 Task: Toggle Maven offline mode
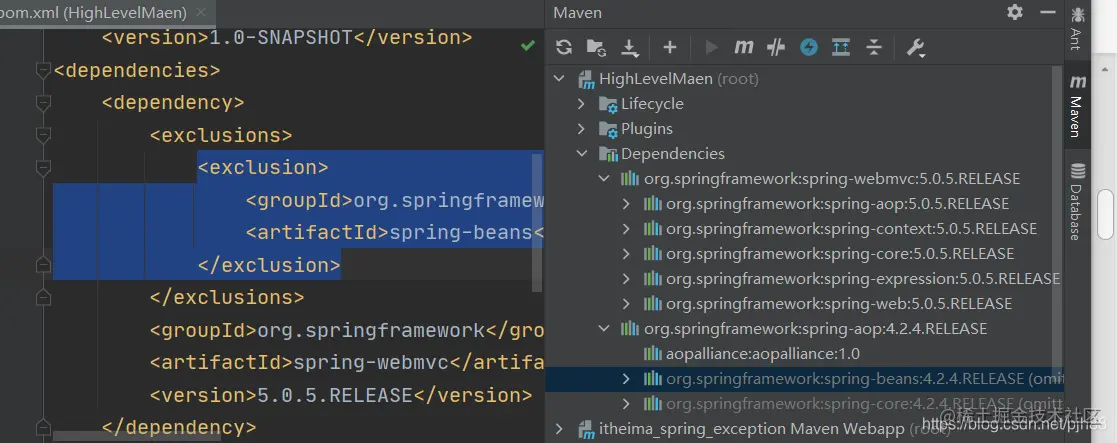[809, 48]
